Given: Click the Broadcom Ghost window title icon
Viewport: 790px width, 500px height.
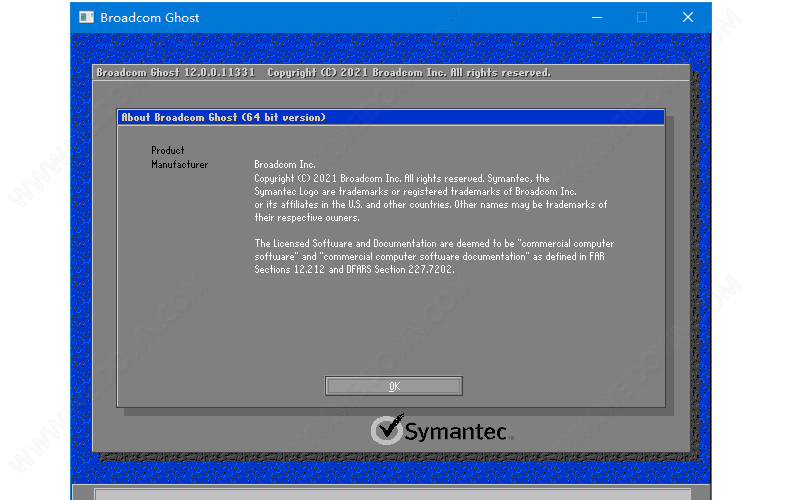Looking at the screenshot, I should [x=86, y=17].
